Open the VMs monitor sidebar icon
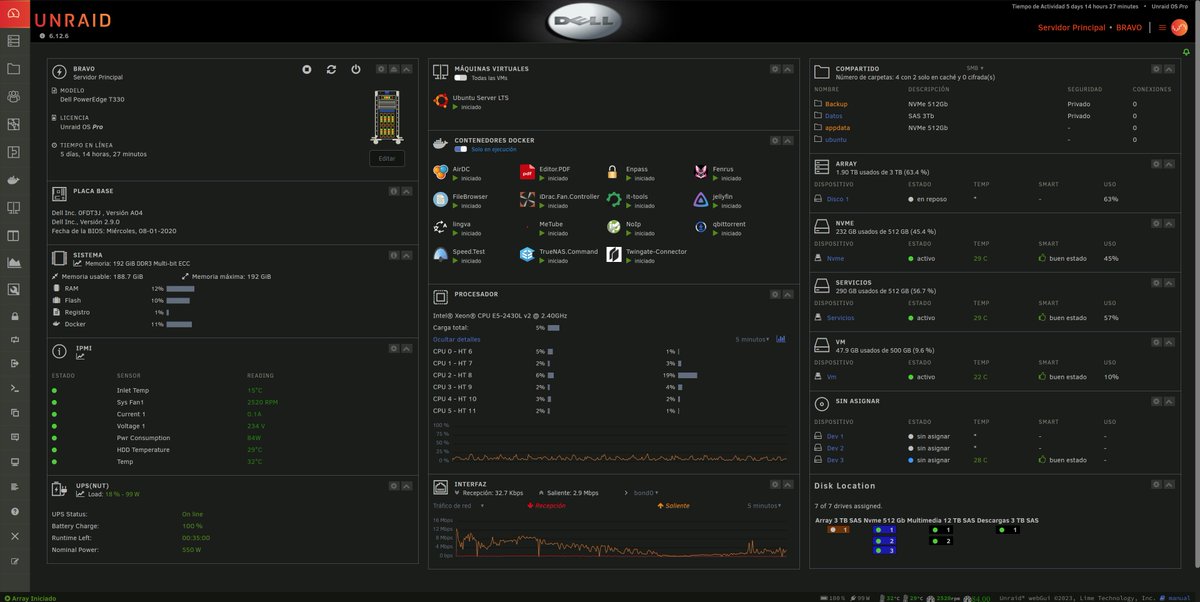 point(14,208)
